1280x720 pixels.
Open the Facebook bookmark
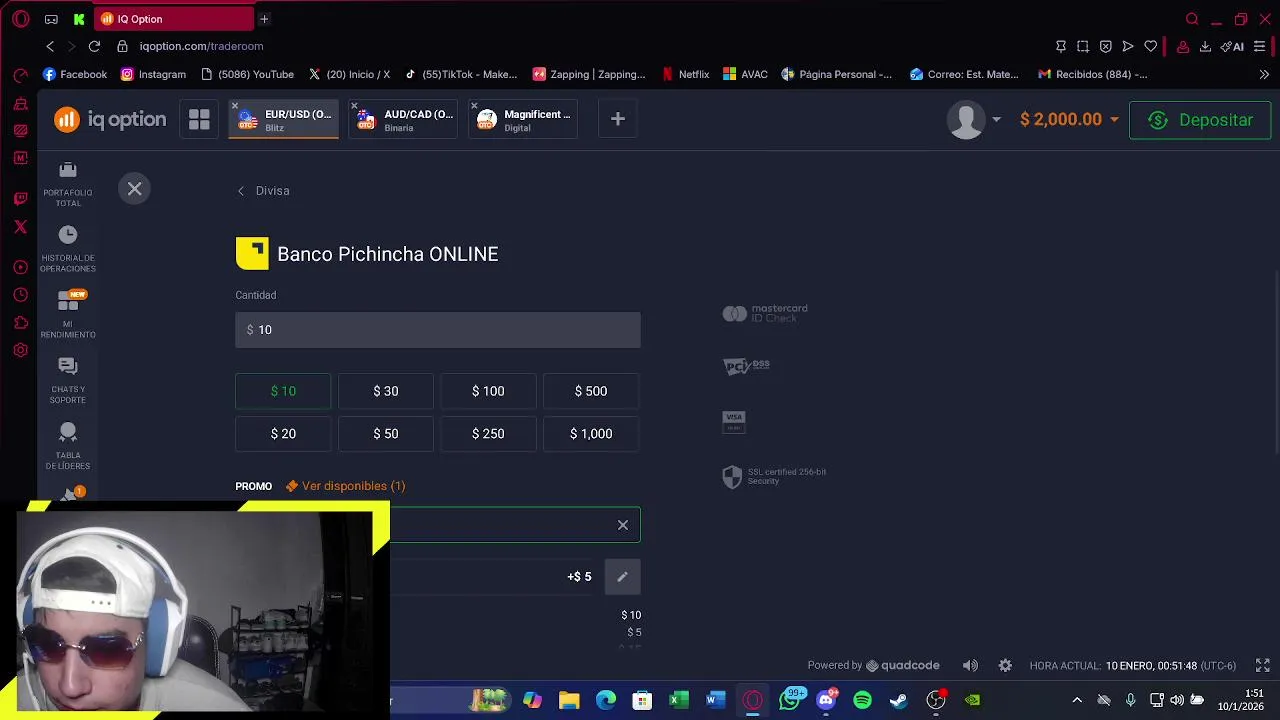75,74
